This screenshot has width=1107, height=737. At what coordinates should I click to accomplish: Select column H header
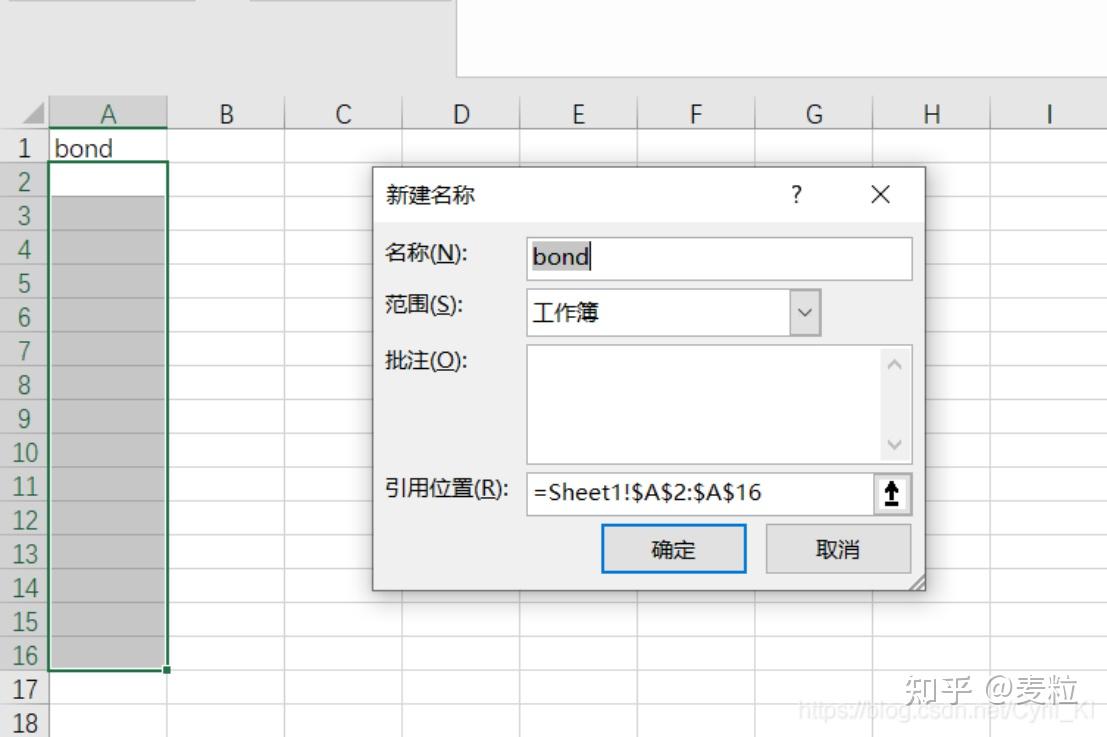pyautogui.click(x=930, y=113)
